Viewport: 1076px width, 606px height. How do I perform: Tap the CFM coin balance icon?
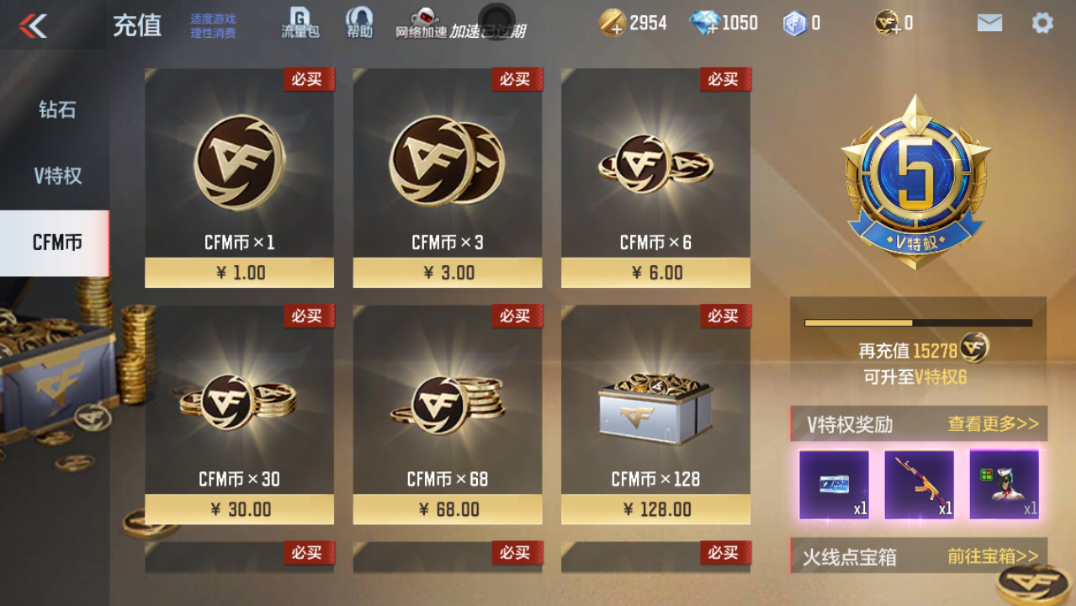(x=887, y=23)
